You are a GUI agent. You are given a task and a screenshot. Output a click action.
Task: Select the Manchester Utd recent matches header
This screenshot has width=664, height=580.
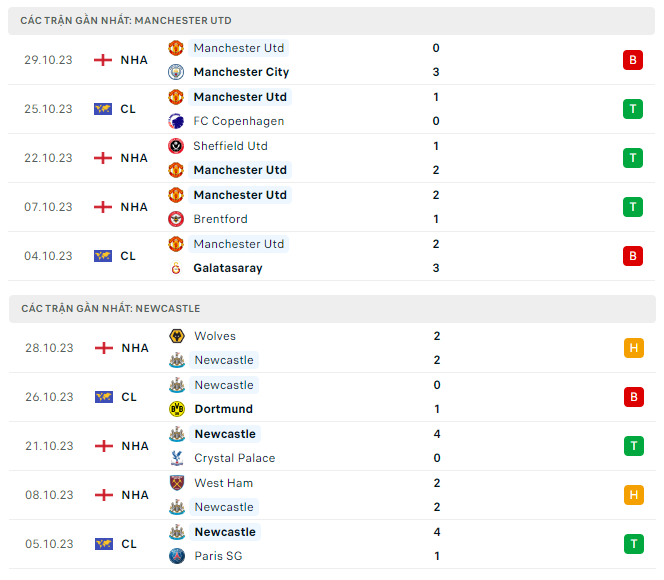[126, 20]
